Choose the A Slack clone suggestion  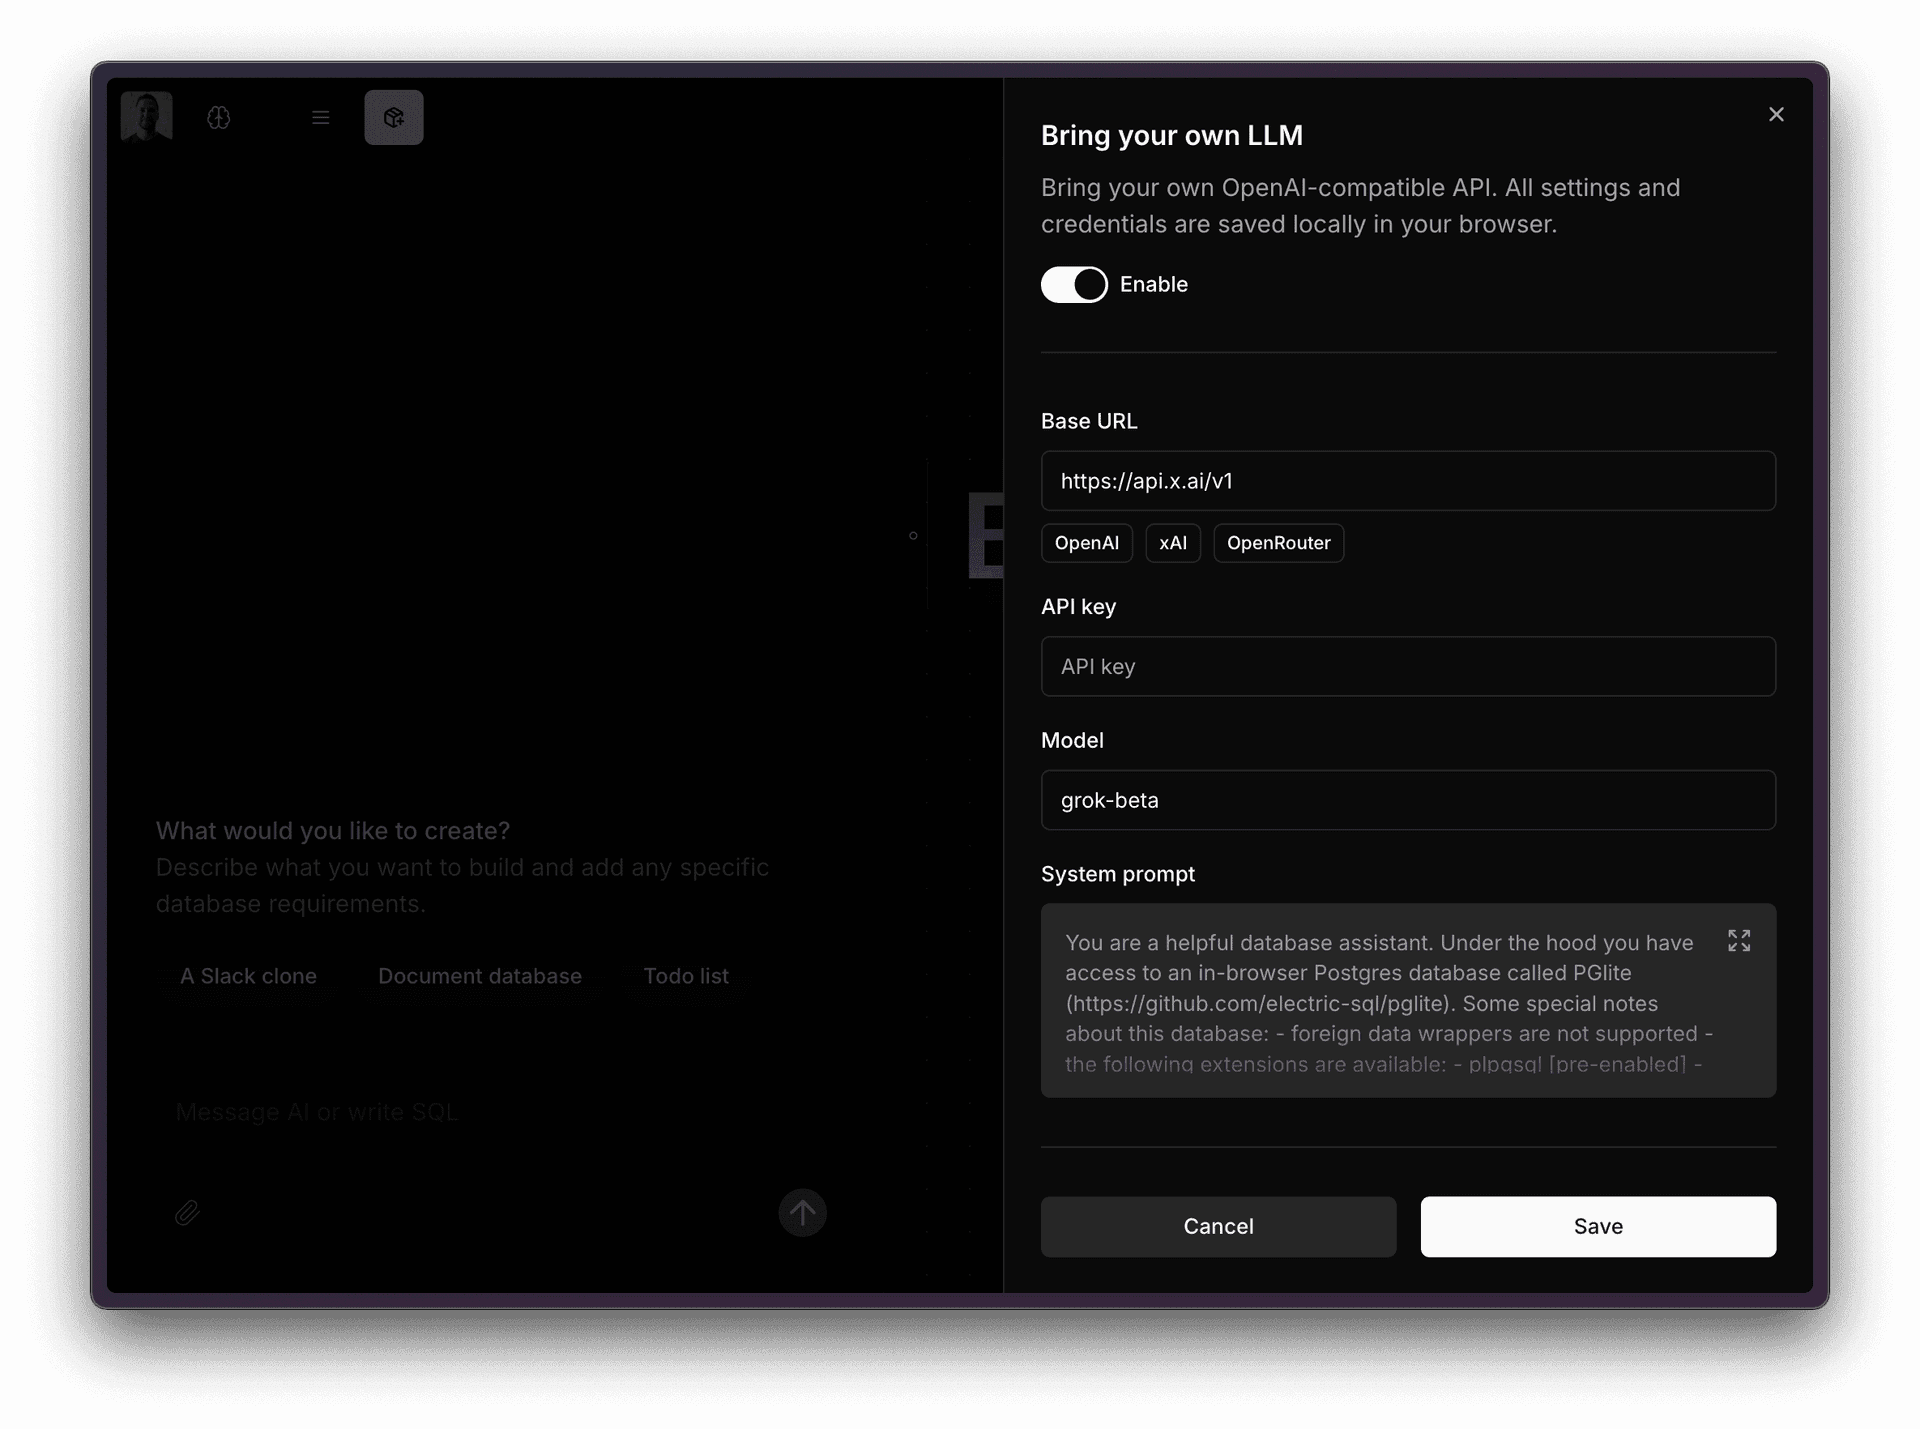248,976
